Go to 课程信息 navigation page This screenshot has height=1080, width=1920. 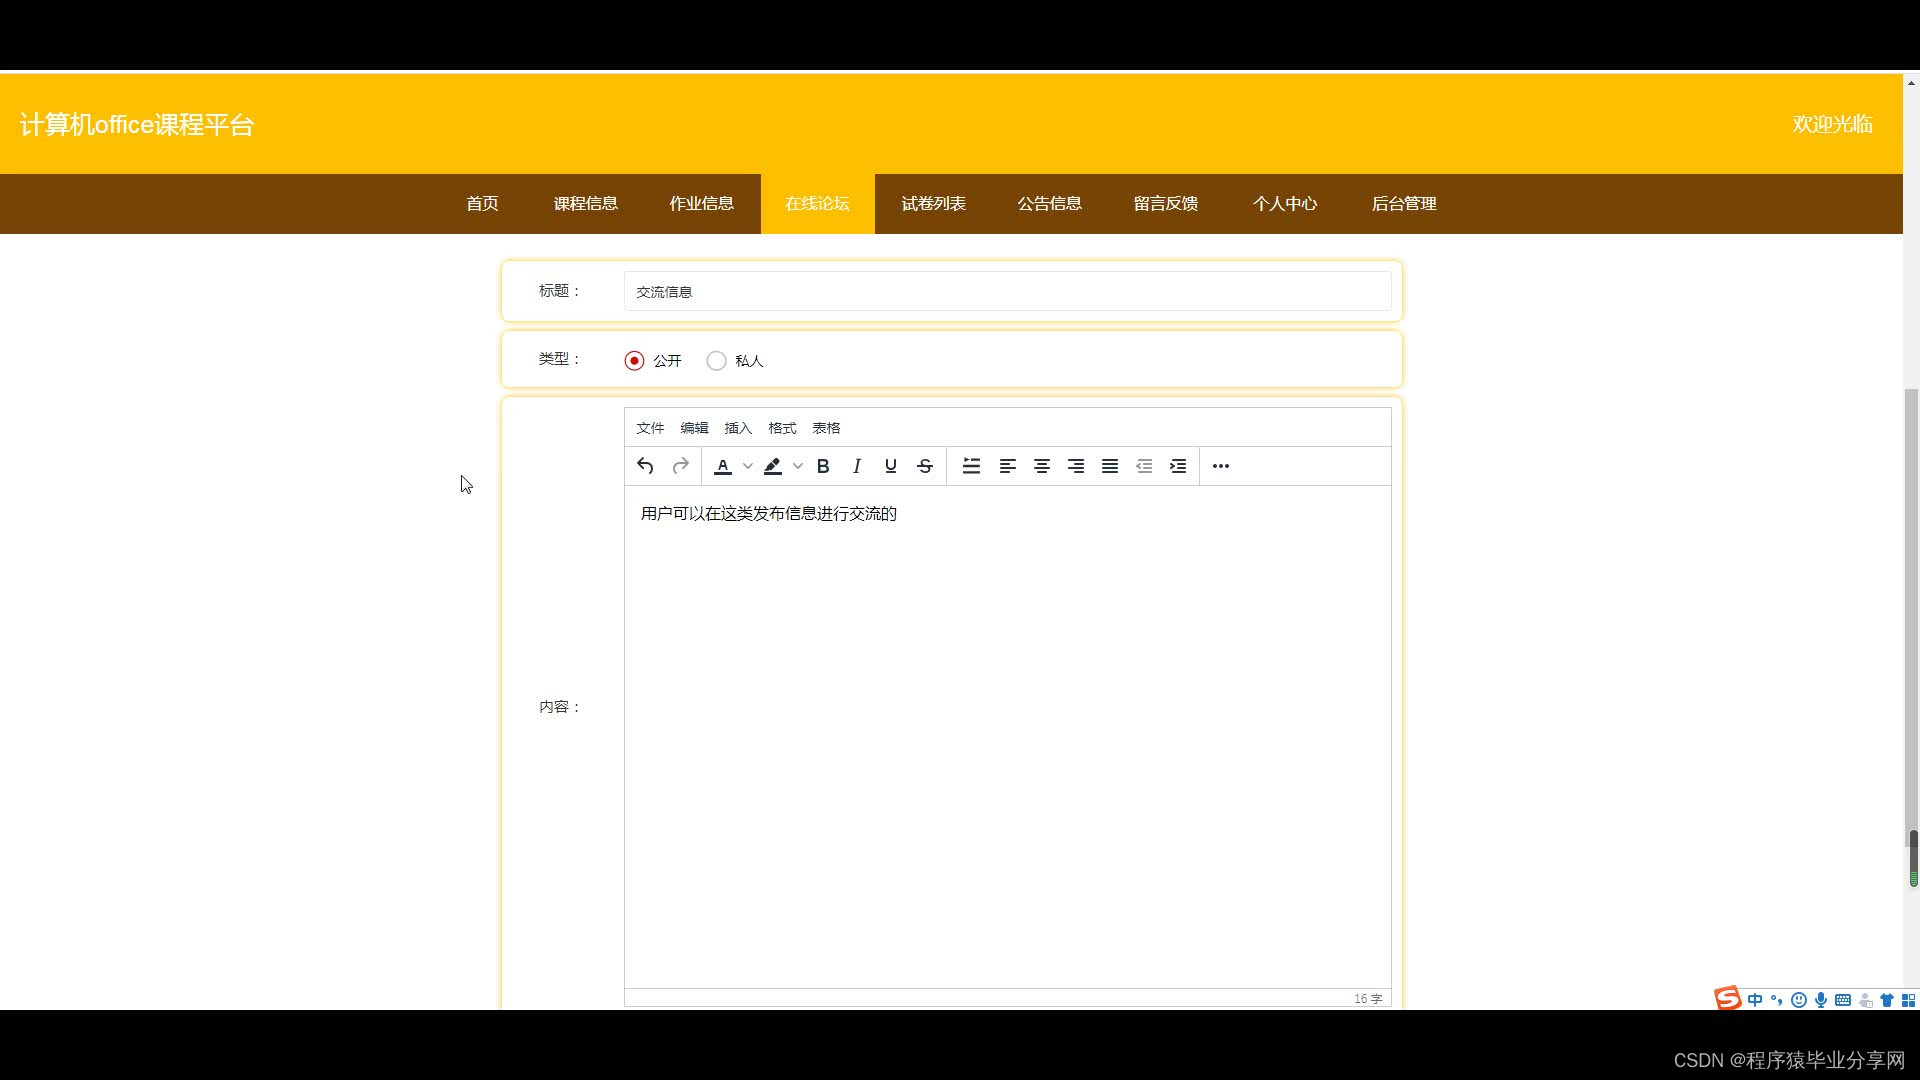pos(586,204)
